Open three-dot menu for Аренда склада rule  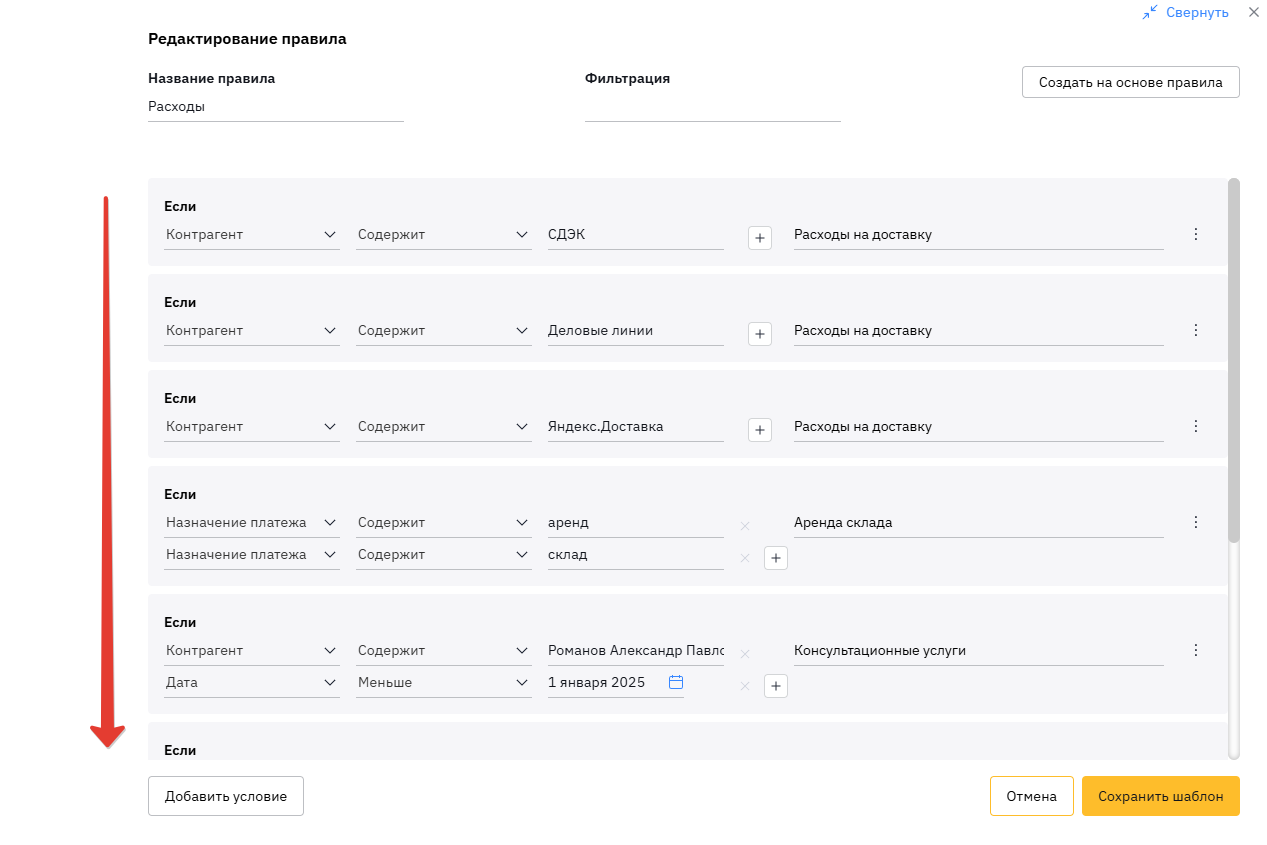pyautogui.click(x=1195, y=522)
